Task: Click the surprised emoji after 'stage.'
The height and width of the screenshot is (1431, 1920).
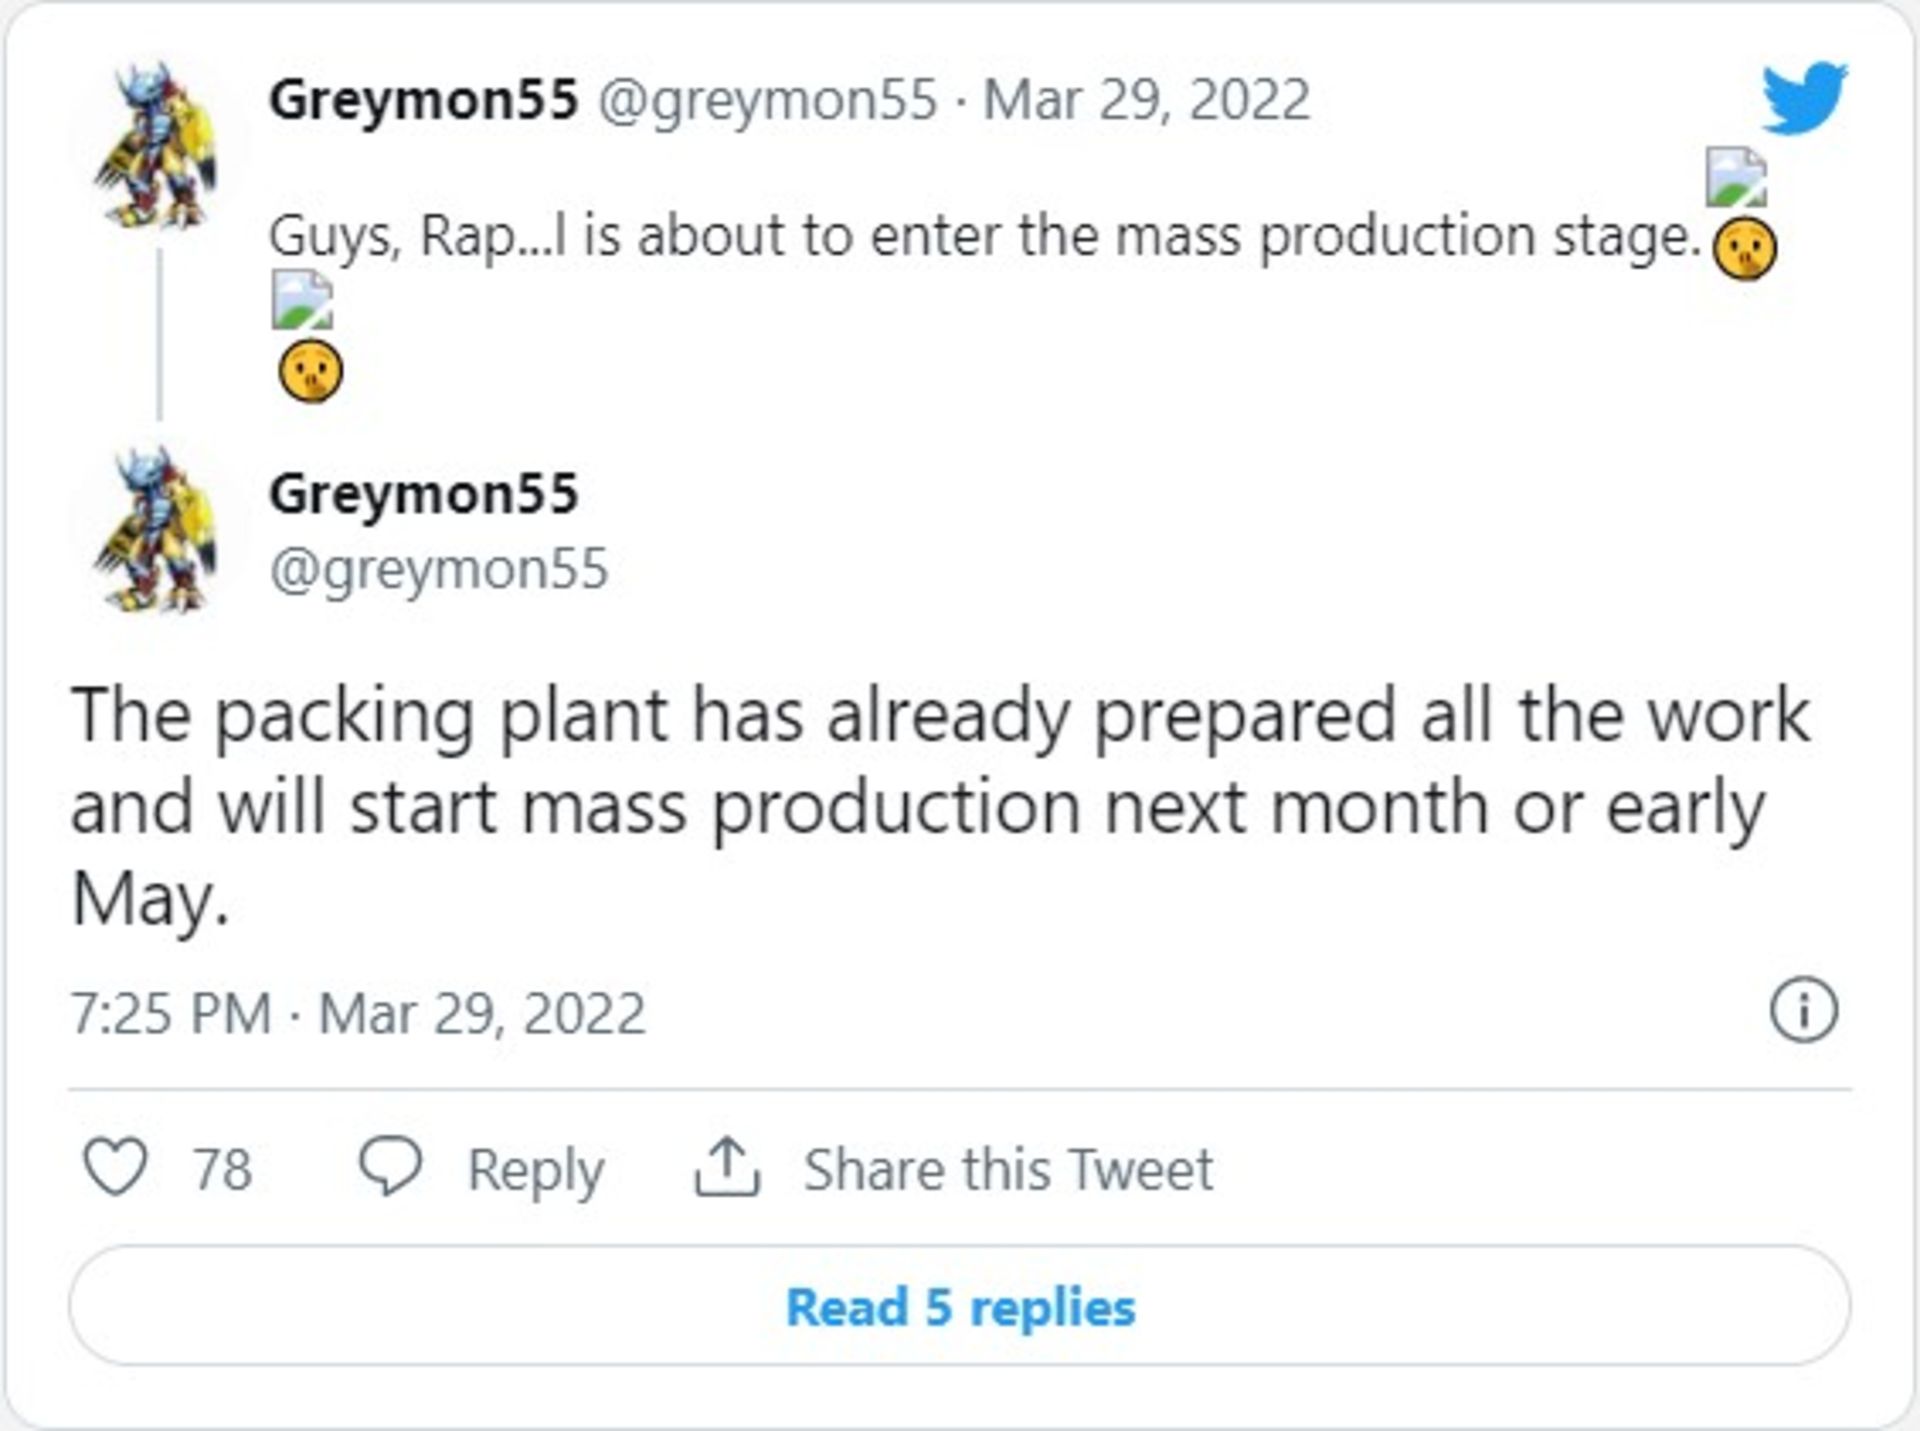Action: (1745, 249)
